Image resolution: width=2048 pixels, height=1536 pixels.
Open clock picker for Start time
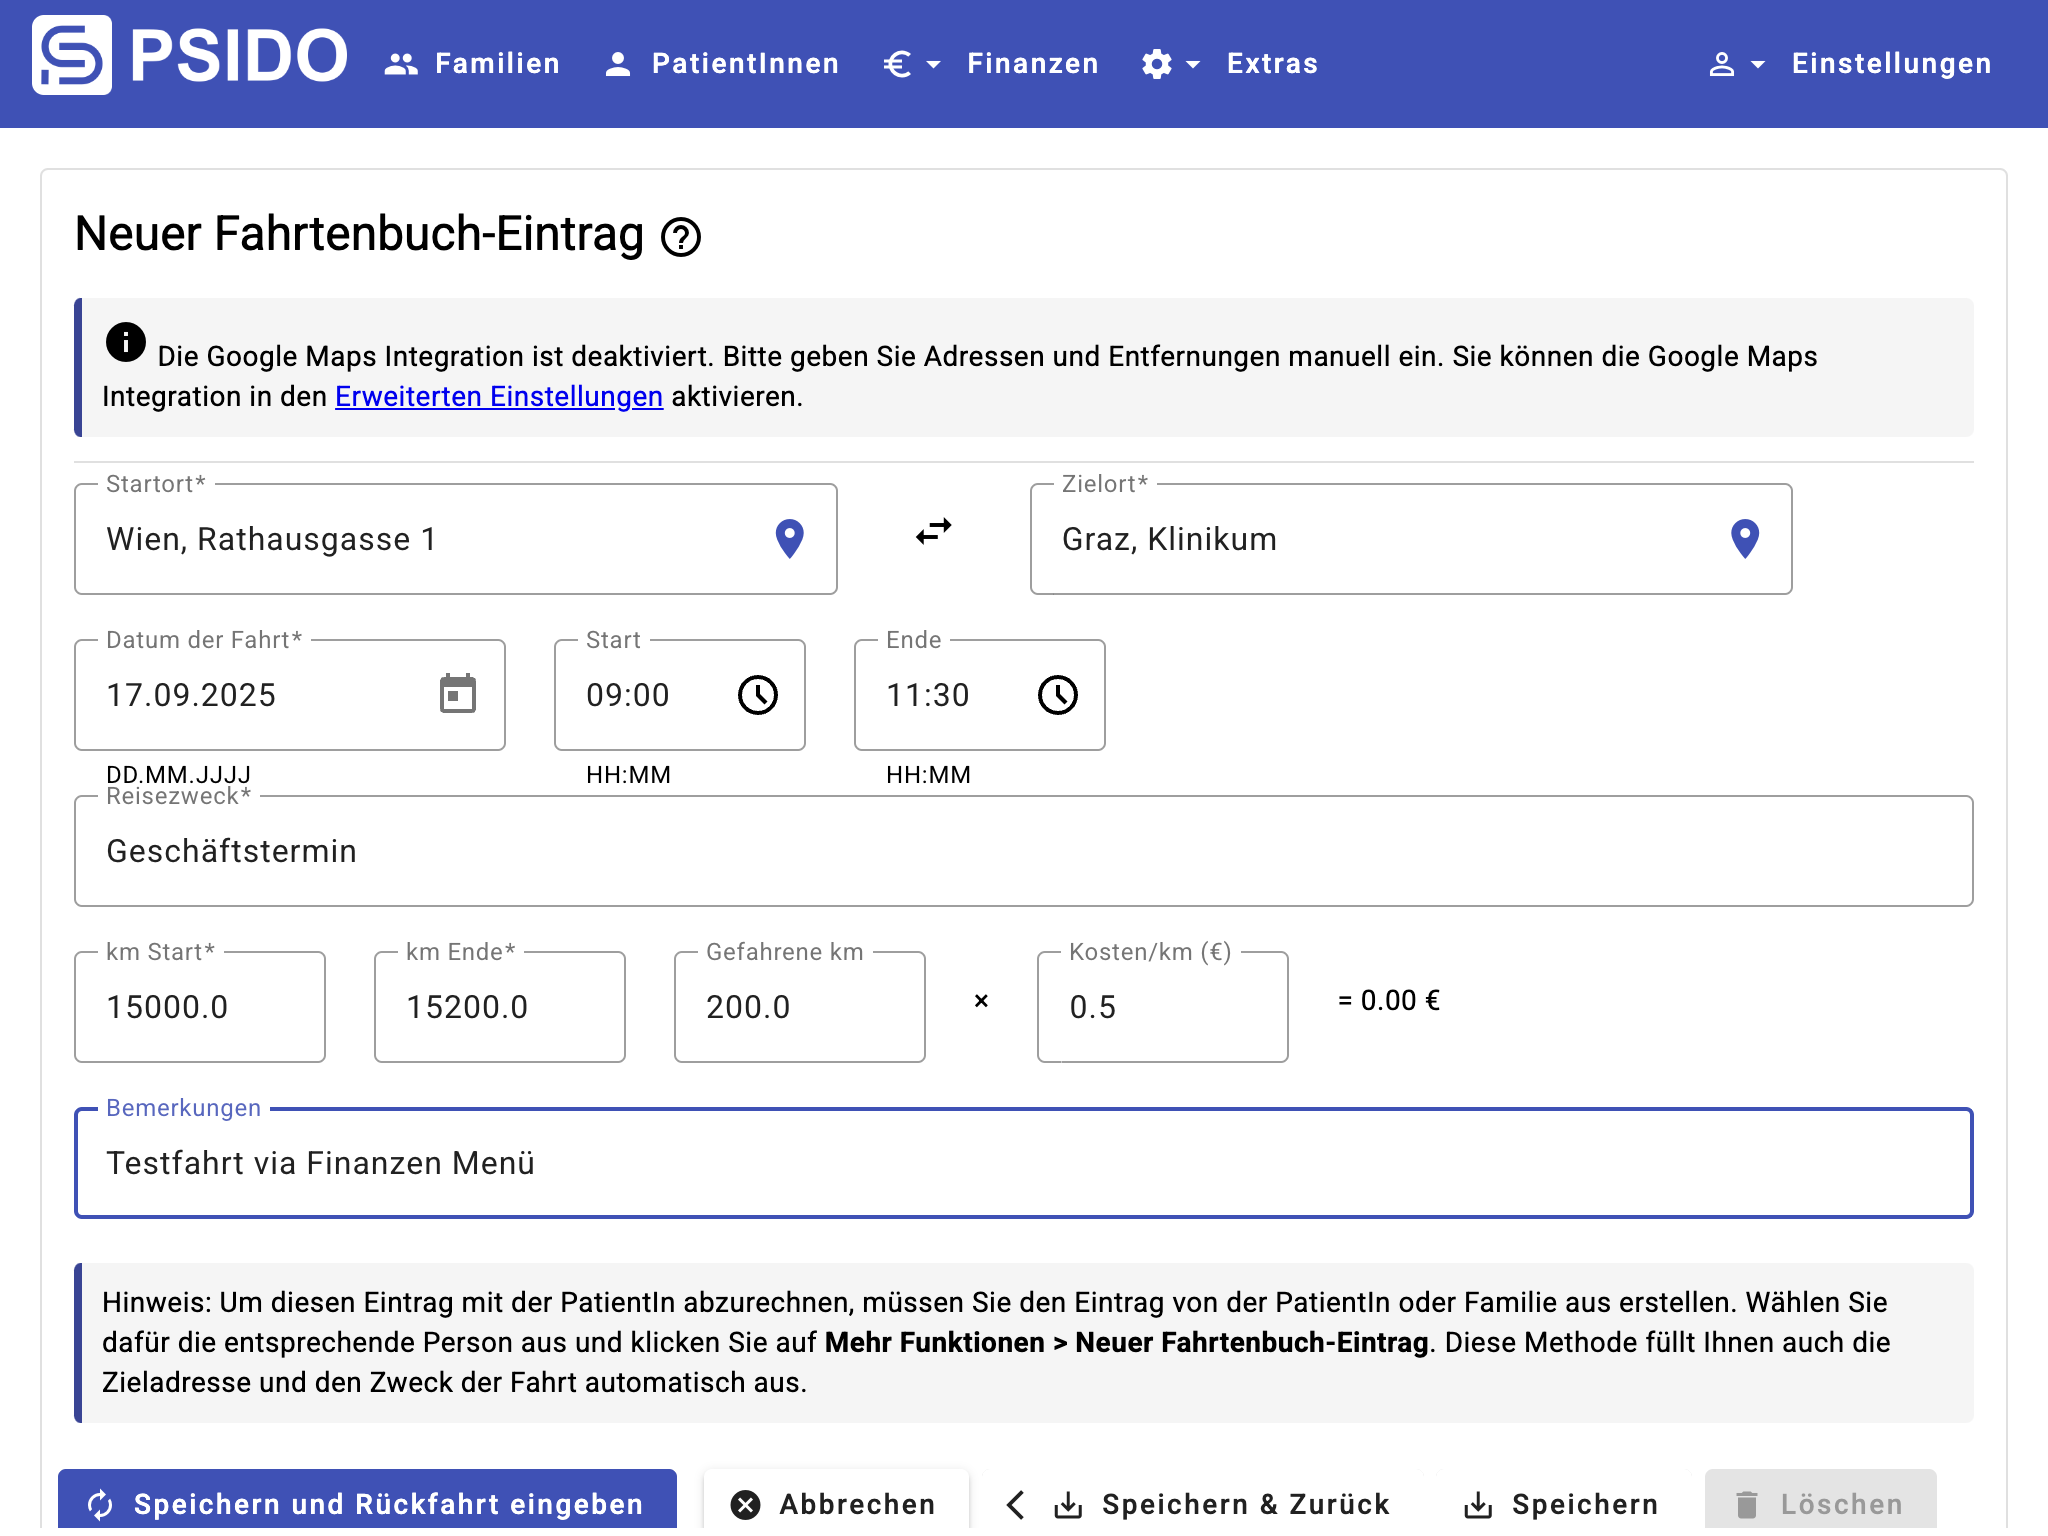coord(758,695)
